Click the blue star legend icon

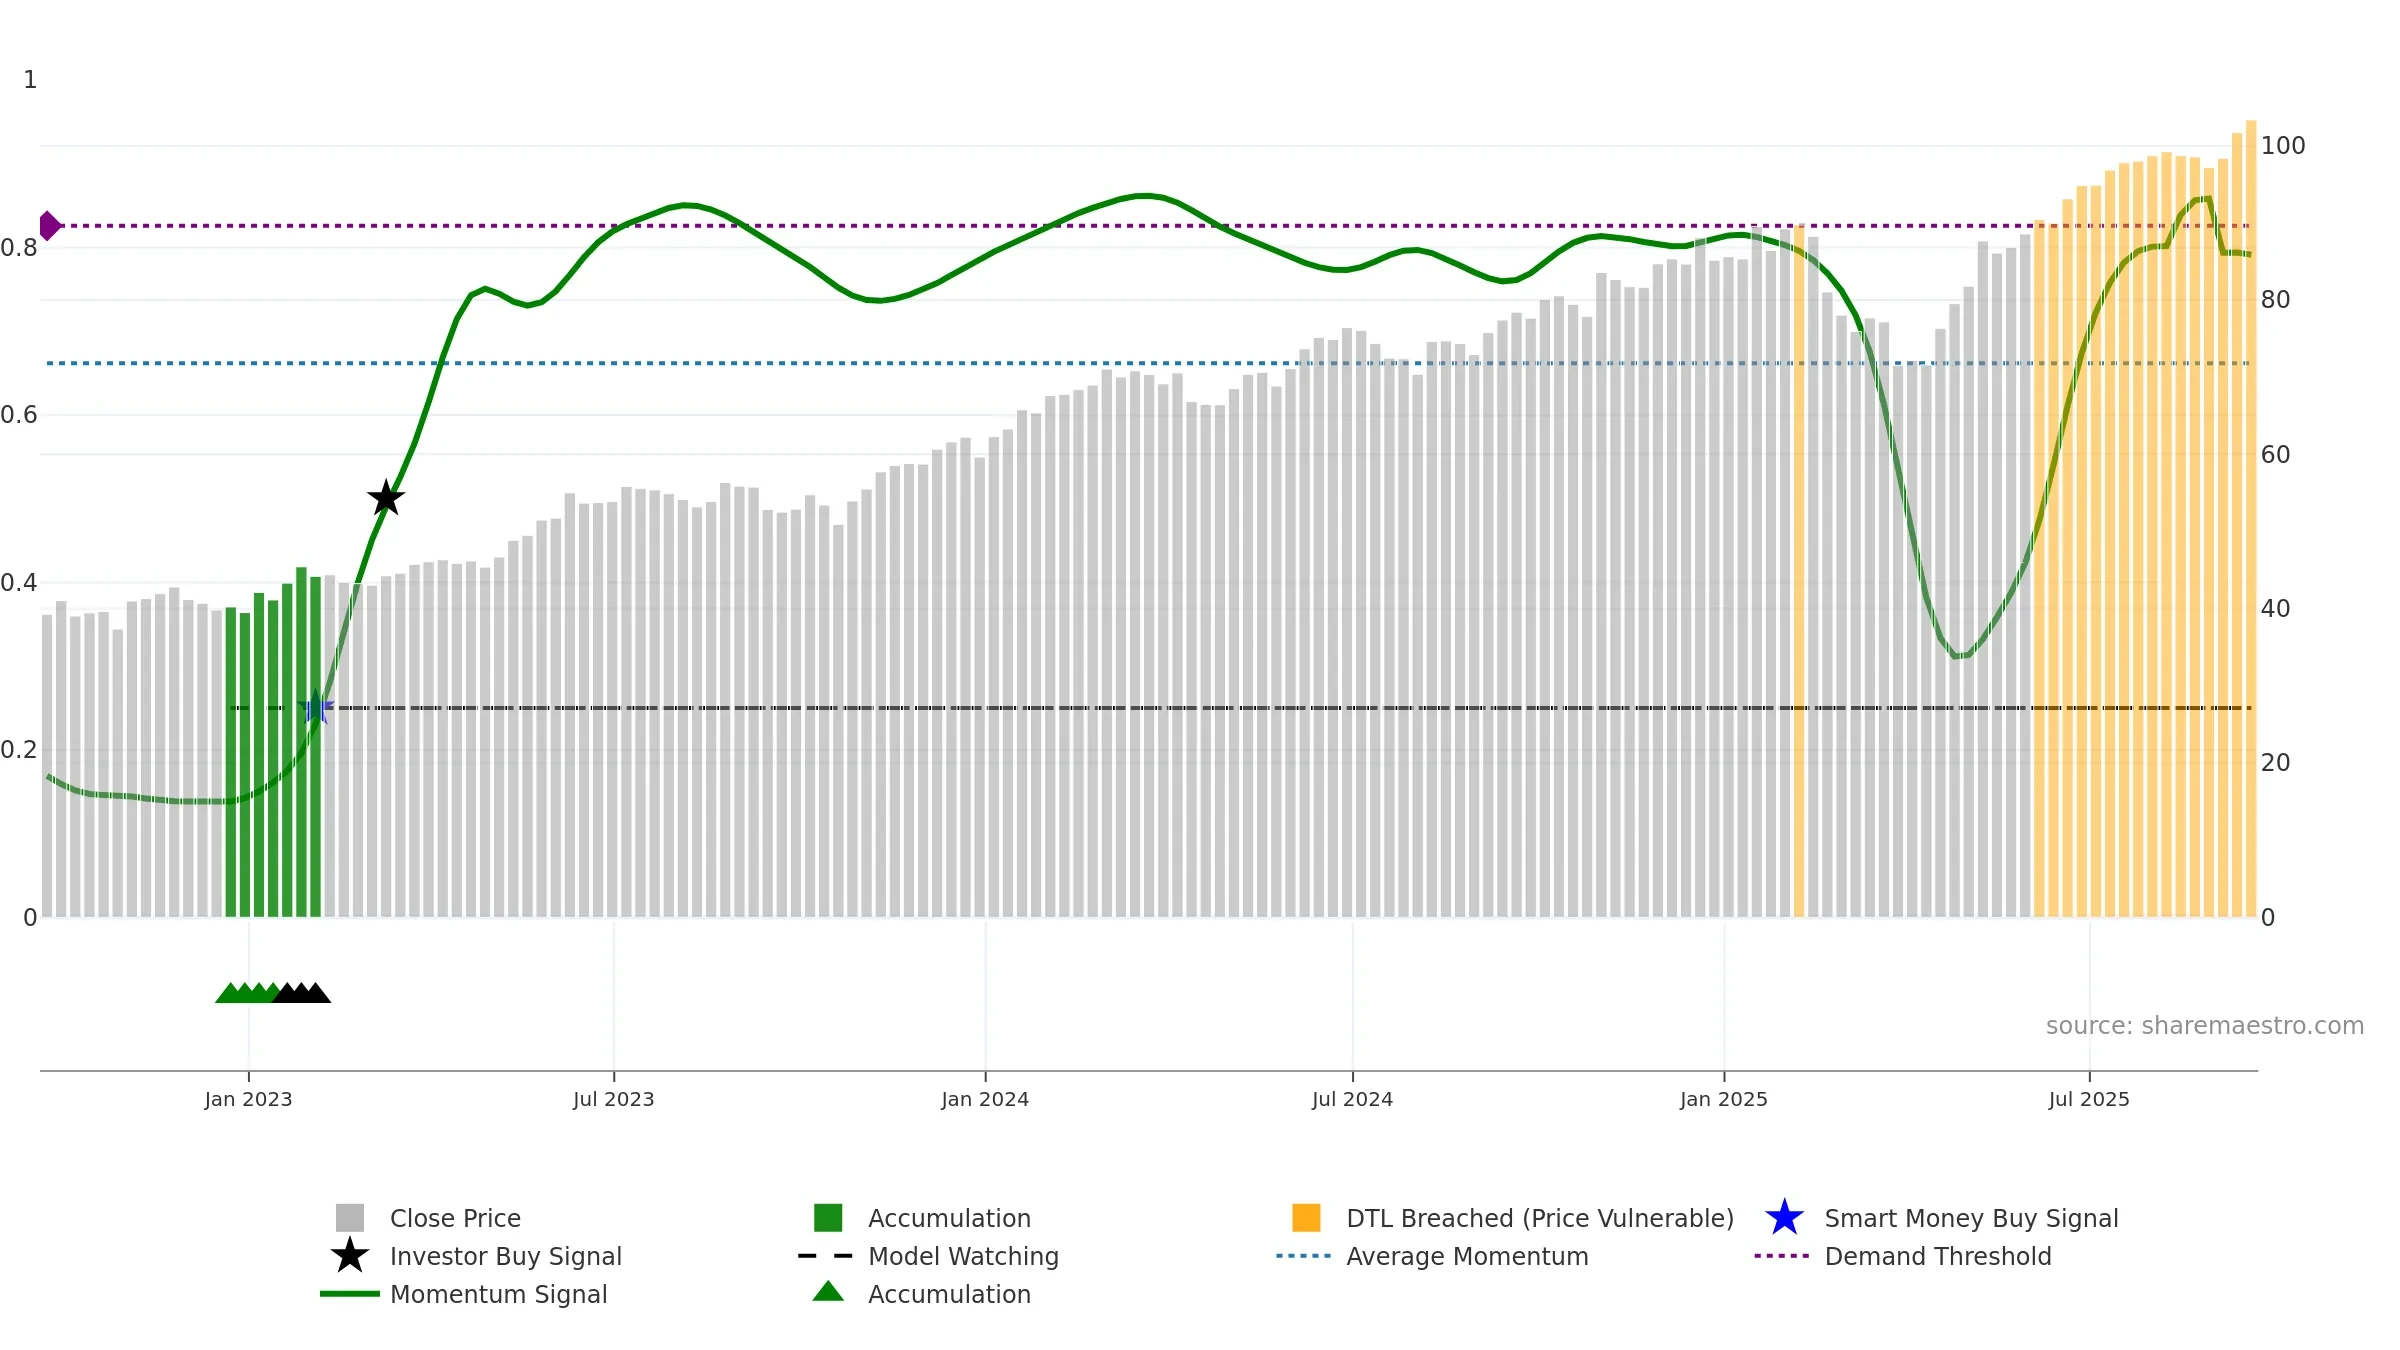coord(1784,1218)
